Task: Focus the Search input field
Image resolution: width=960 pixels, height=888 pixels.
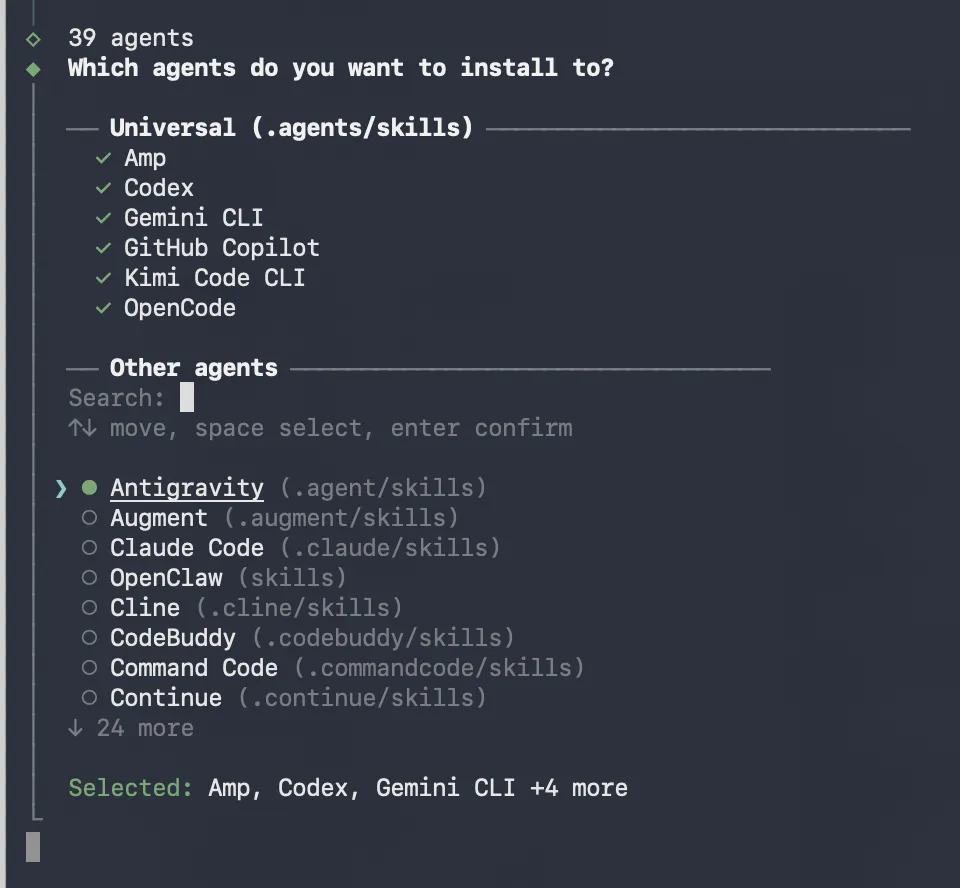Action: click(x=187, y=398)
